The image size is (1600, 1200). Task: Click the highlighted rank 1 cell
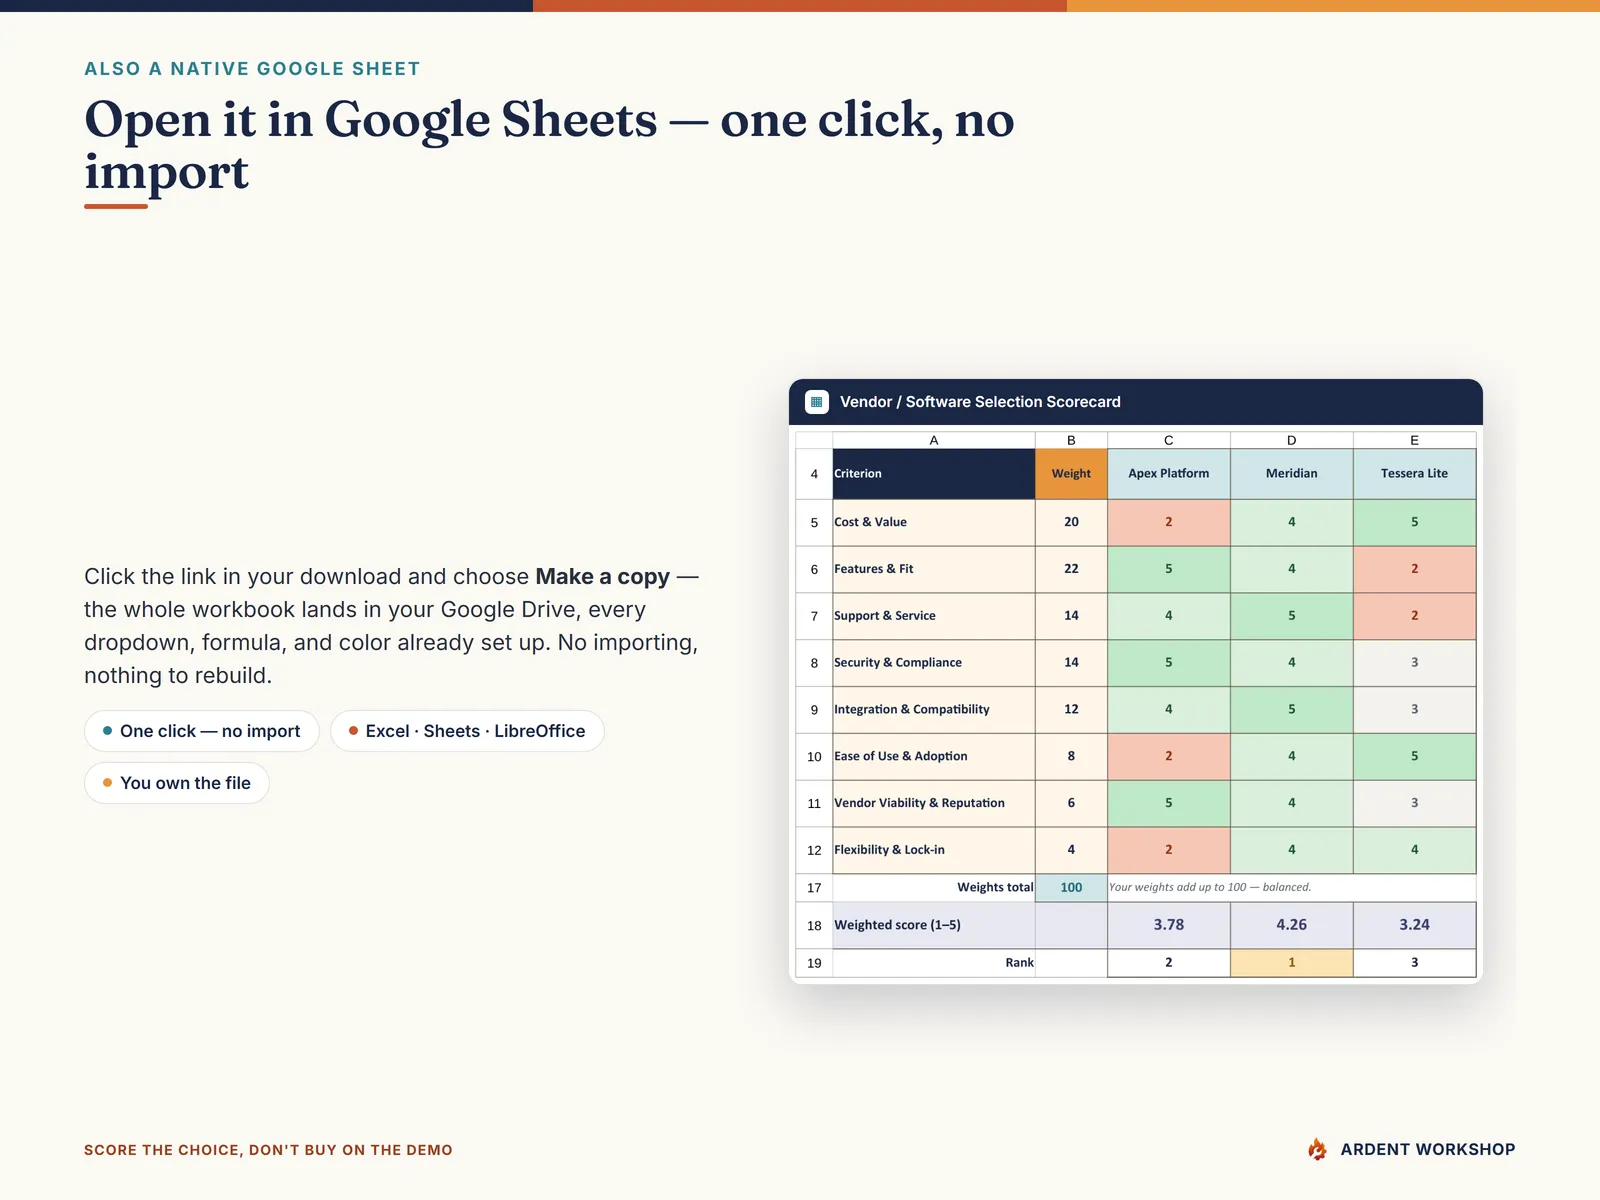point(1292,963)
